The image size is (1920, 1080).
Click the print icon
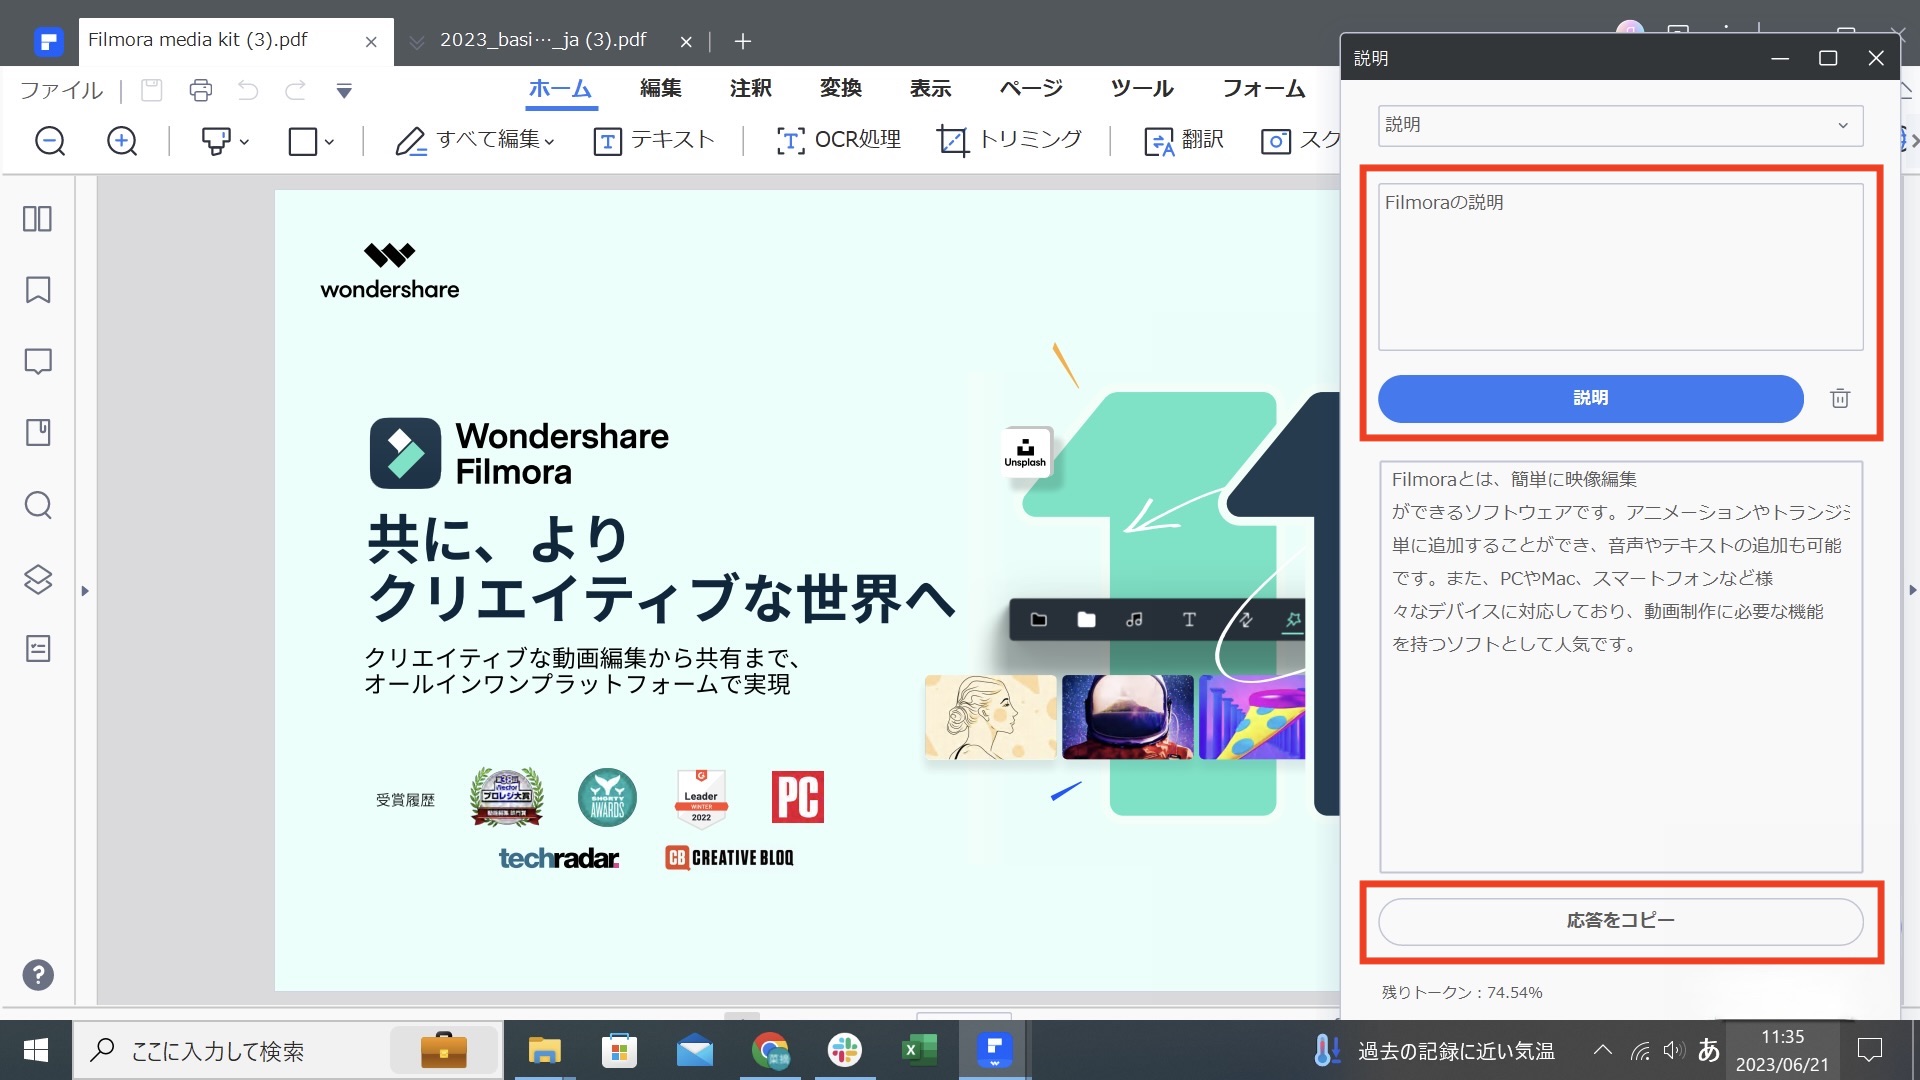(201, 91)
